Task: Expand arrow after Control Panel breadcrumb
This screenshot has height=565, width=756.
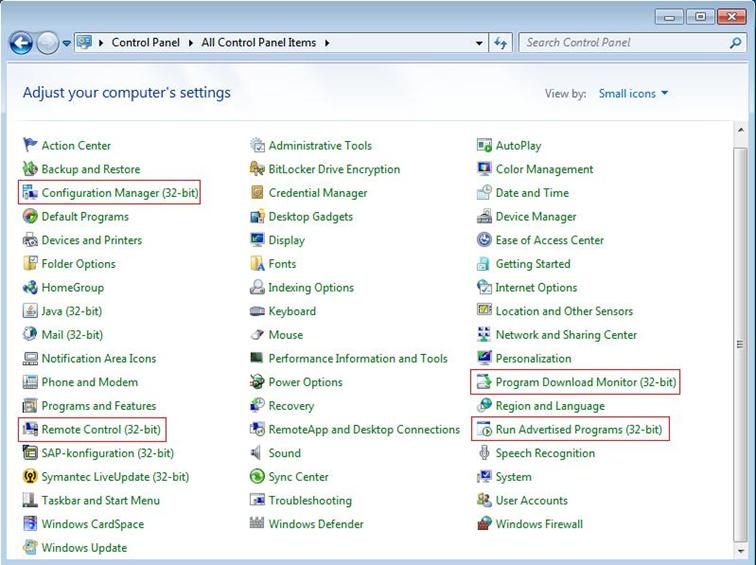Action: coord(191,43)
